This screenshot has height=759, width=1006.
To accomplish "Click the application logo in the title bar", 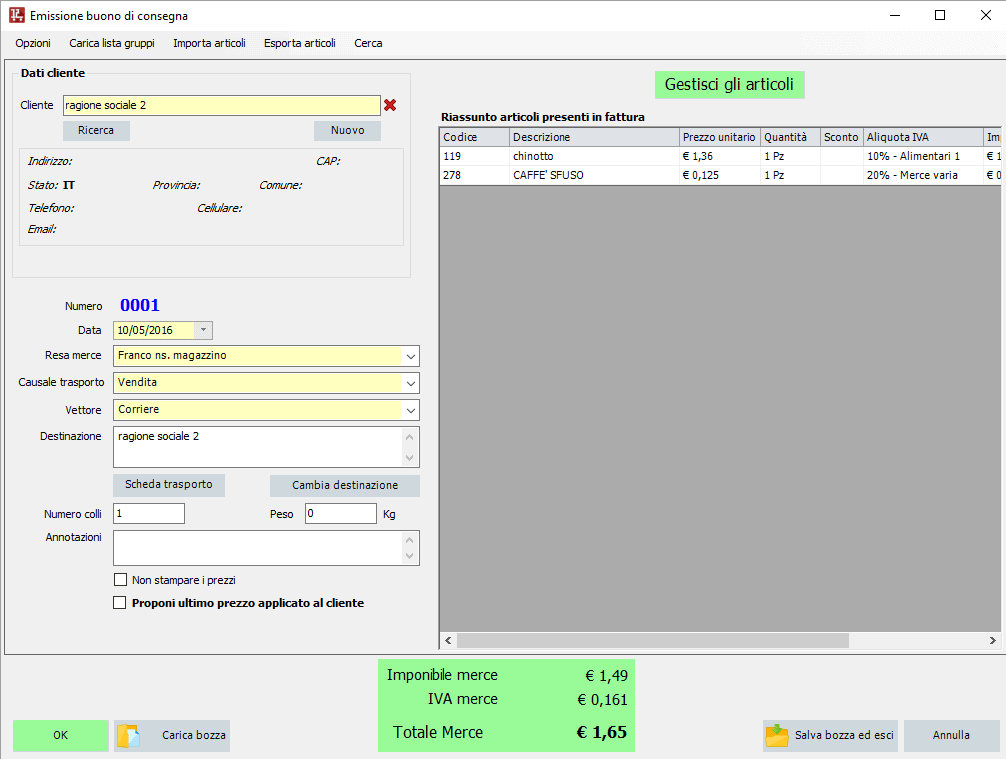I will (16, 15).
